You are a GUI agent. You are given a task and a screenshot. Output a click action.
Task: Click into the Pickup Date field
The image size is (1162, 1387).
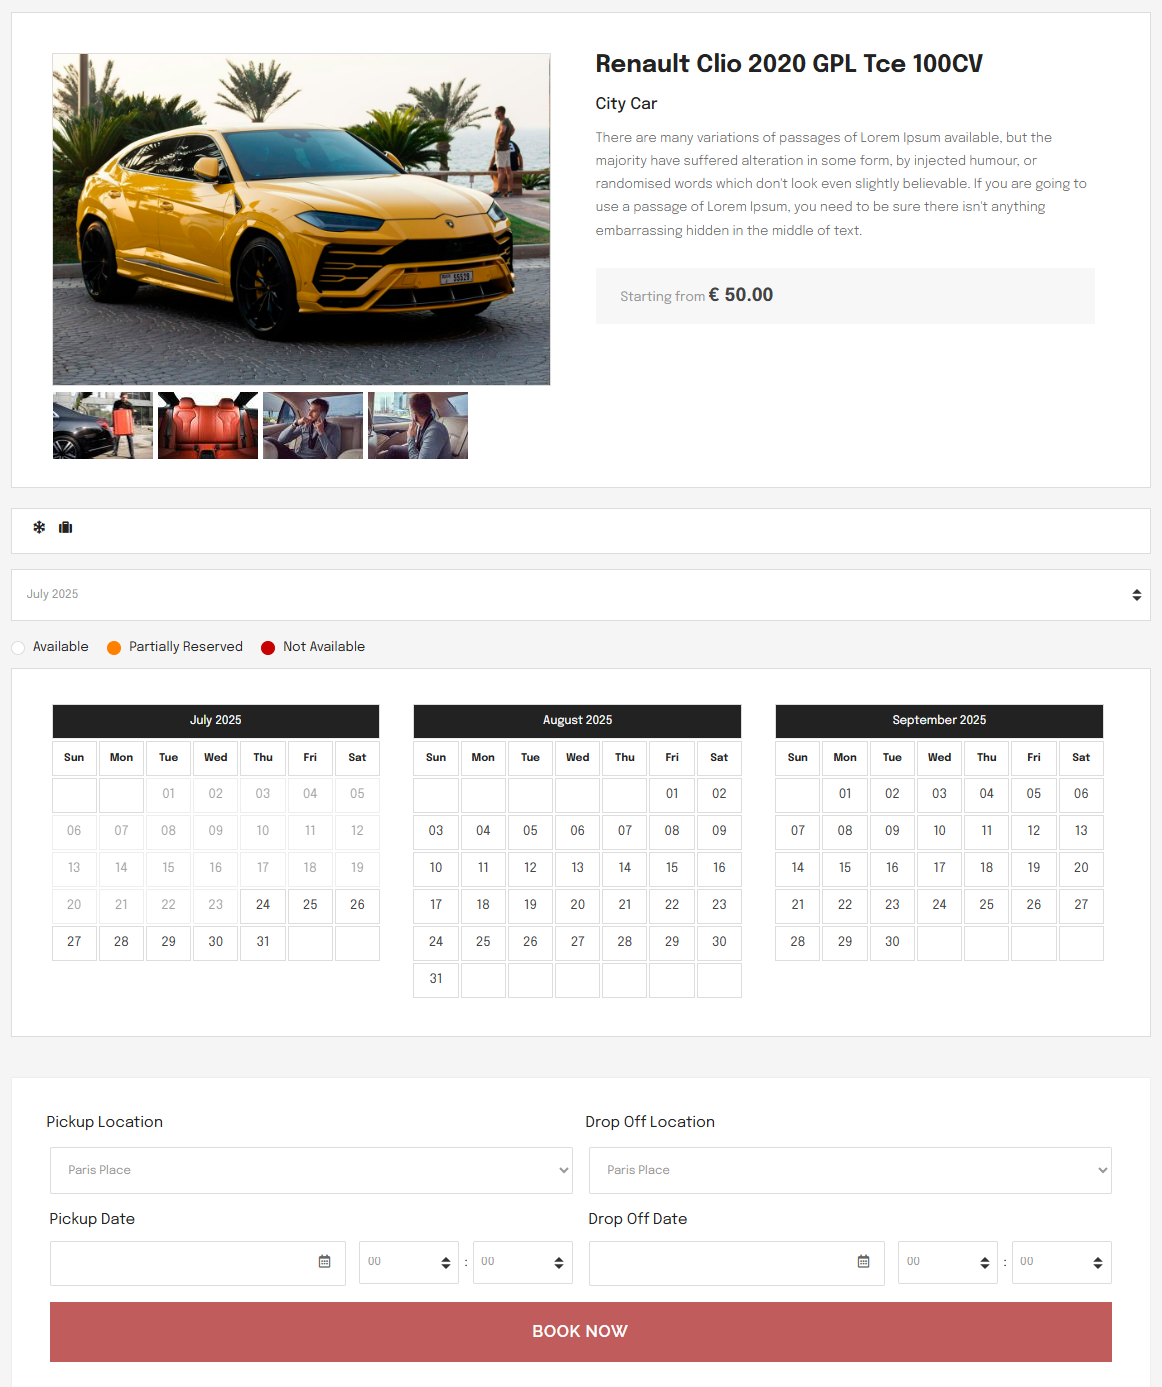180,1263
